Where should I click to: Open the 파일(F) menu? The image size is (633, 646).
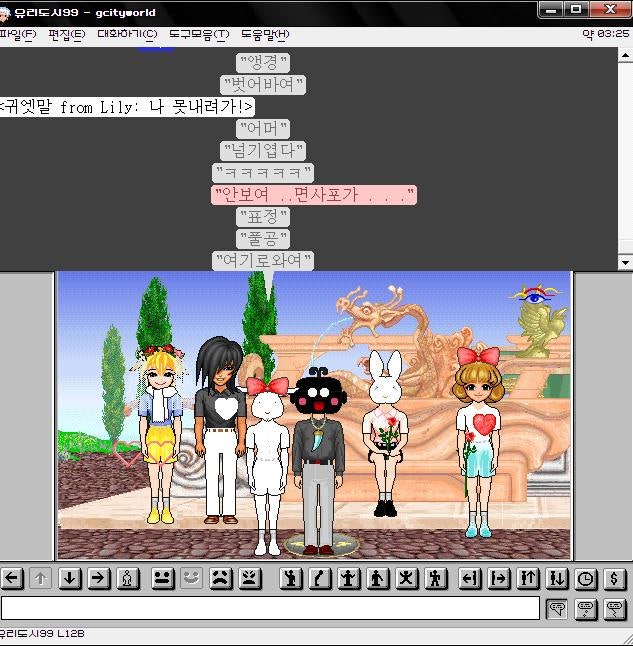point(17,34)
